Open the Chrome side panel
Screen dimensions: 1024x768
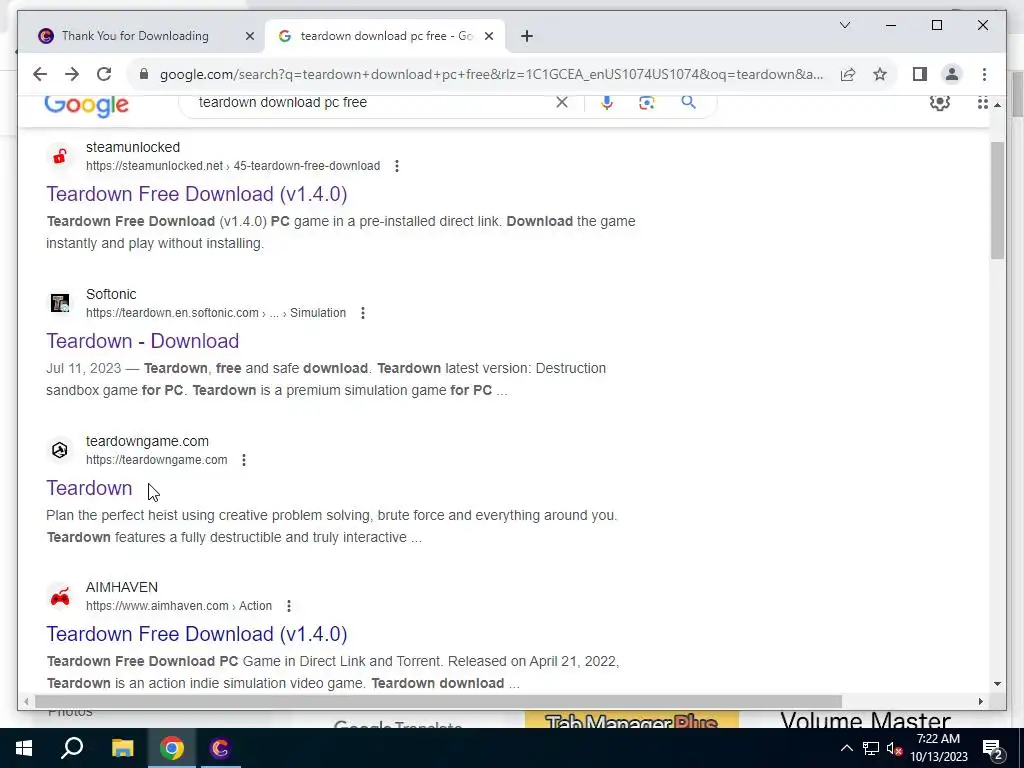920,74
